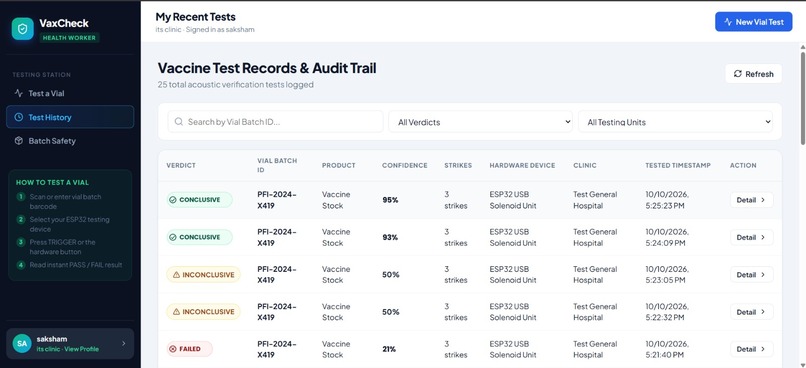Click the Strikes column header
806x368 pixels.
tap(458, 165)
